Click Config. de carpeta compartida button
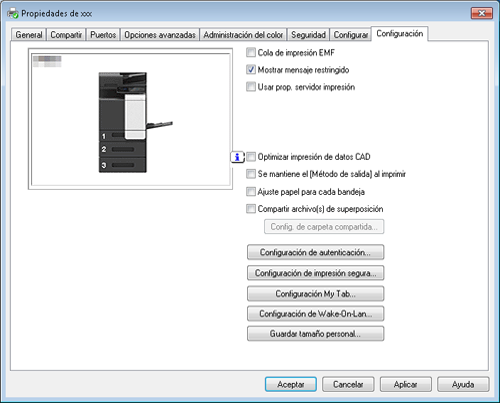Screen dimensions: 500x403 tap(324, 227)
